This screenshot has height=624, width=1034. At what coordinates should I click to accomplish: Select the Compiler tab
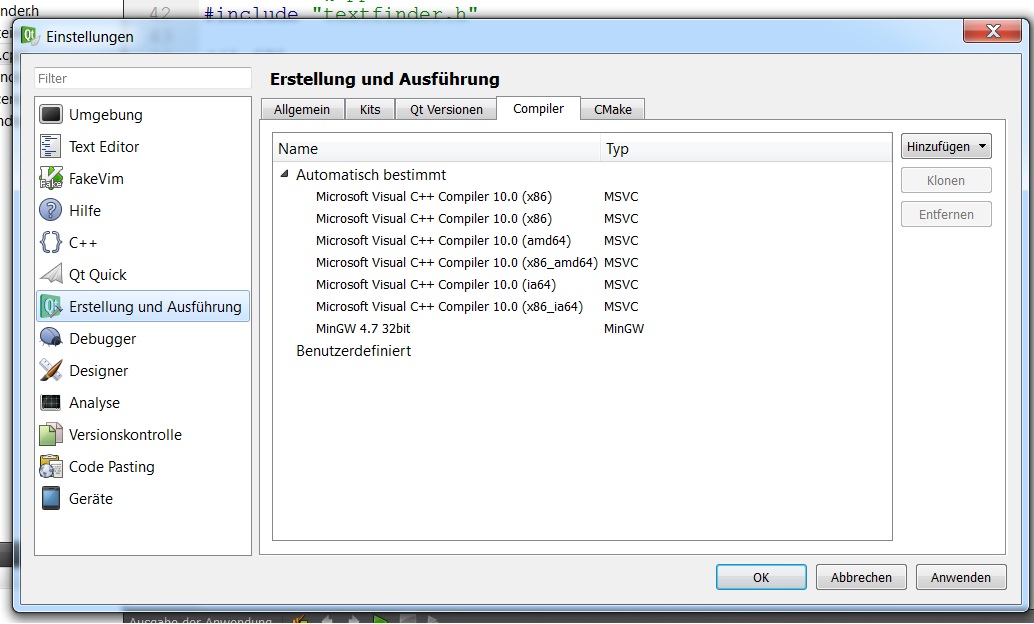tap(538, 109)
